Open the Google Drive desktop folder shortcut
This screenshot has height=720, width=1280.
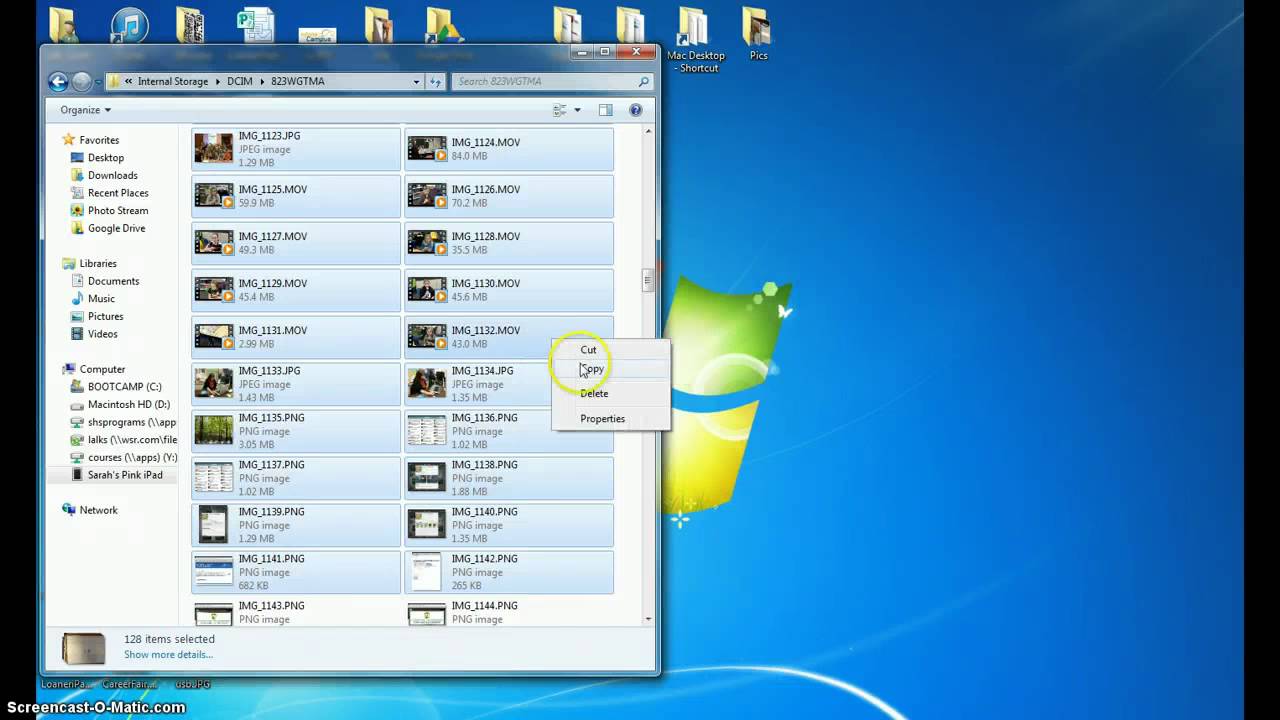pyautogui.click(x=443, y=26)
